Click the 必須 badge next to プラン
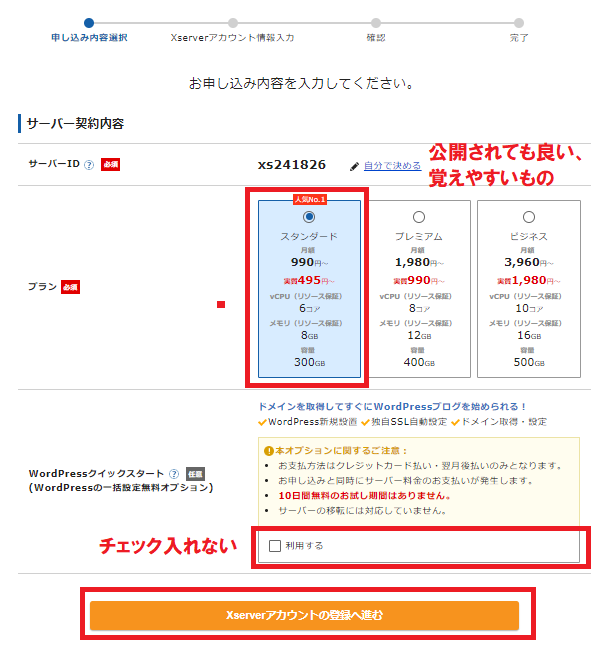The height and width of the screenshot is (648, 606). pos(71,287)
